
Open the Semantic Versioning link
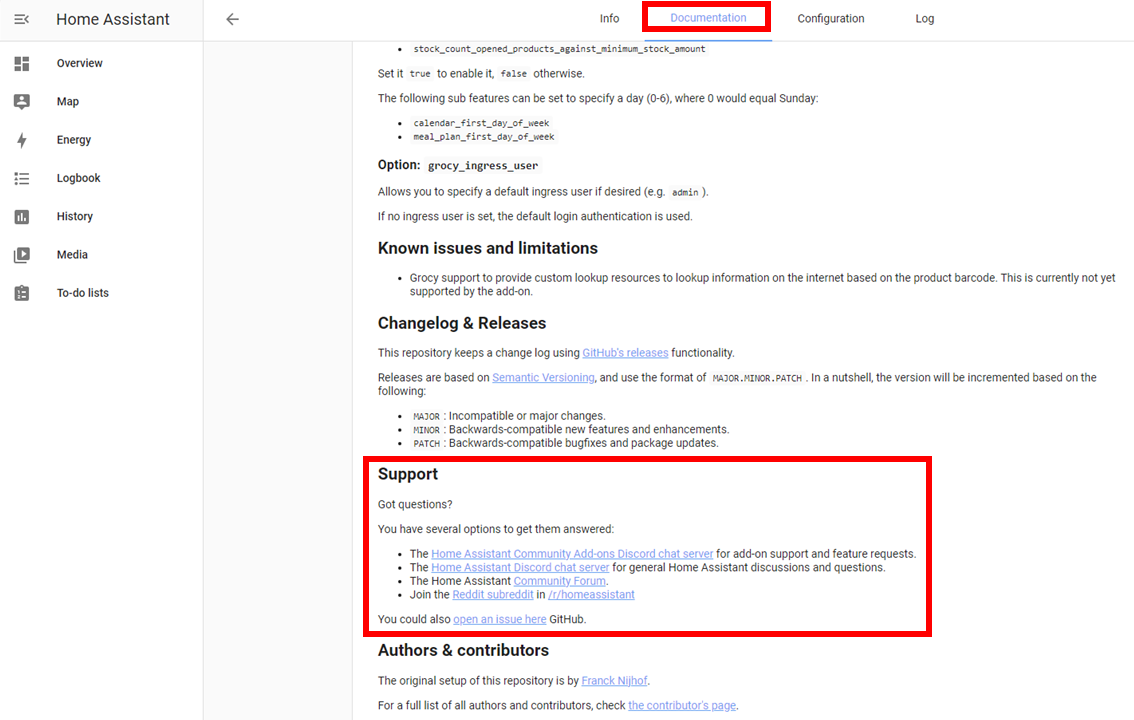[x=543, y=377]
